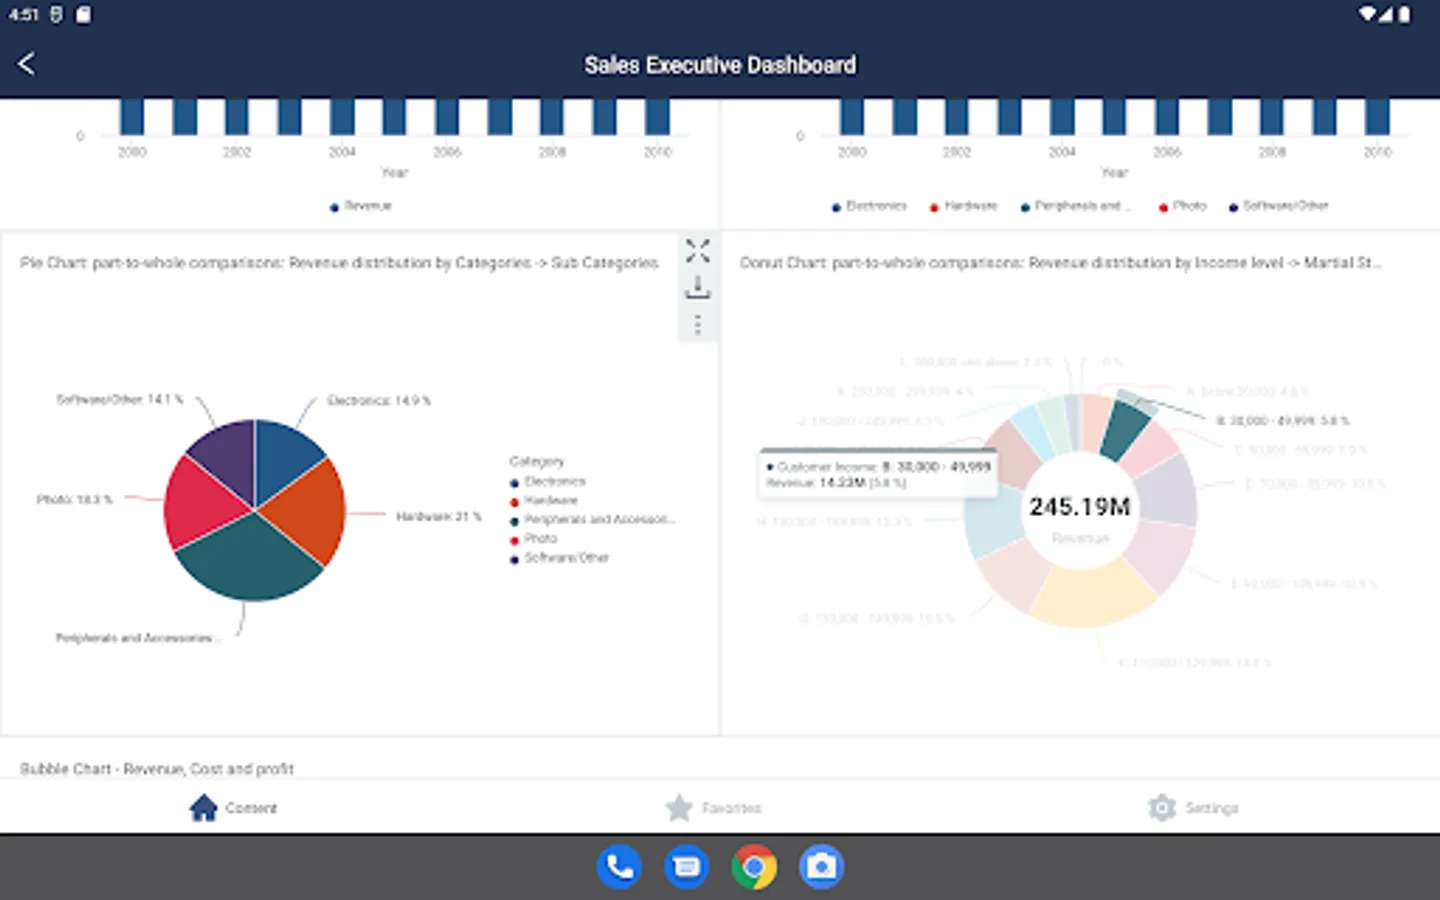Maximize the pie chart widget to fullscreen

(x=697, y=250)
